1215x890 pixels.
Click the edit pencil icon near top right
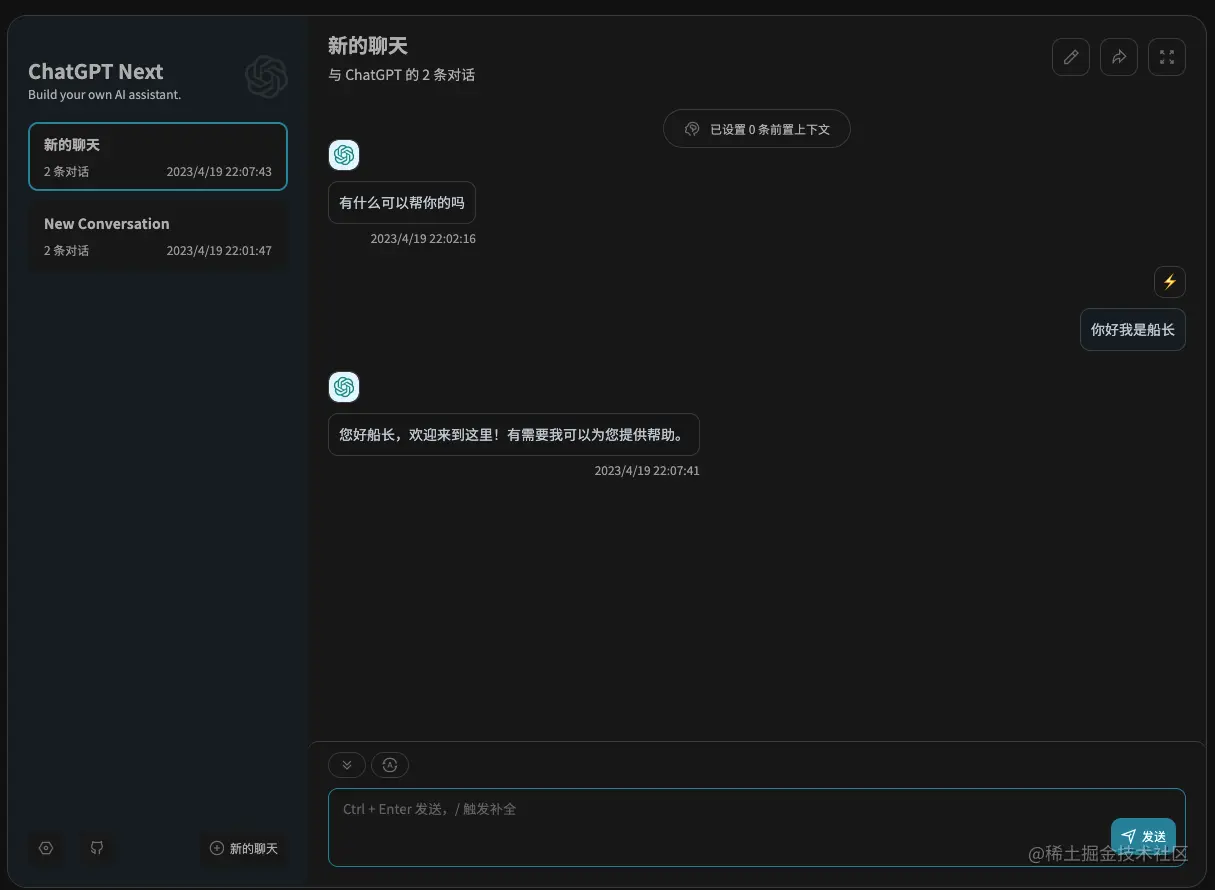(1071, 57)
